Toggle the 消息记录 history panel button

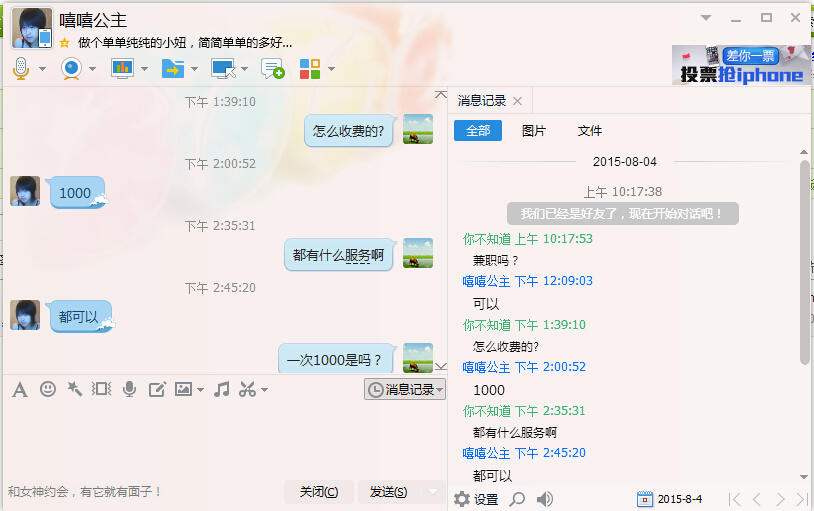404,389
